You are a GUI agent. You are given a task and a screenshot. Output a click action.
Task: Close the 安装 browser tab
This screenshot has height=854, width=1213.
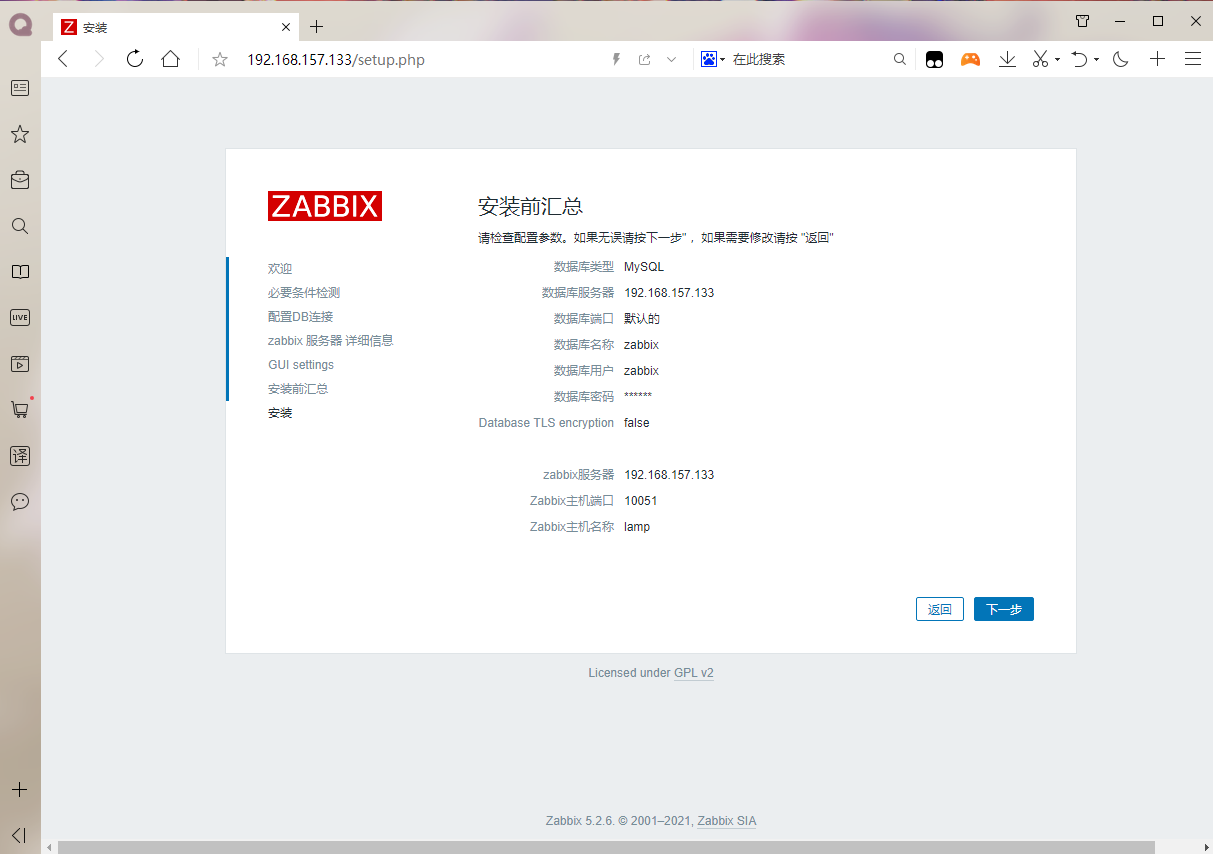[x=286, y=27]
